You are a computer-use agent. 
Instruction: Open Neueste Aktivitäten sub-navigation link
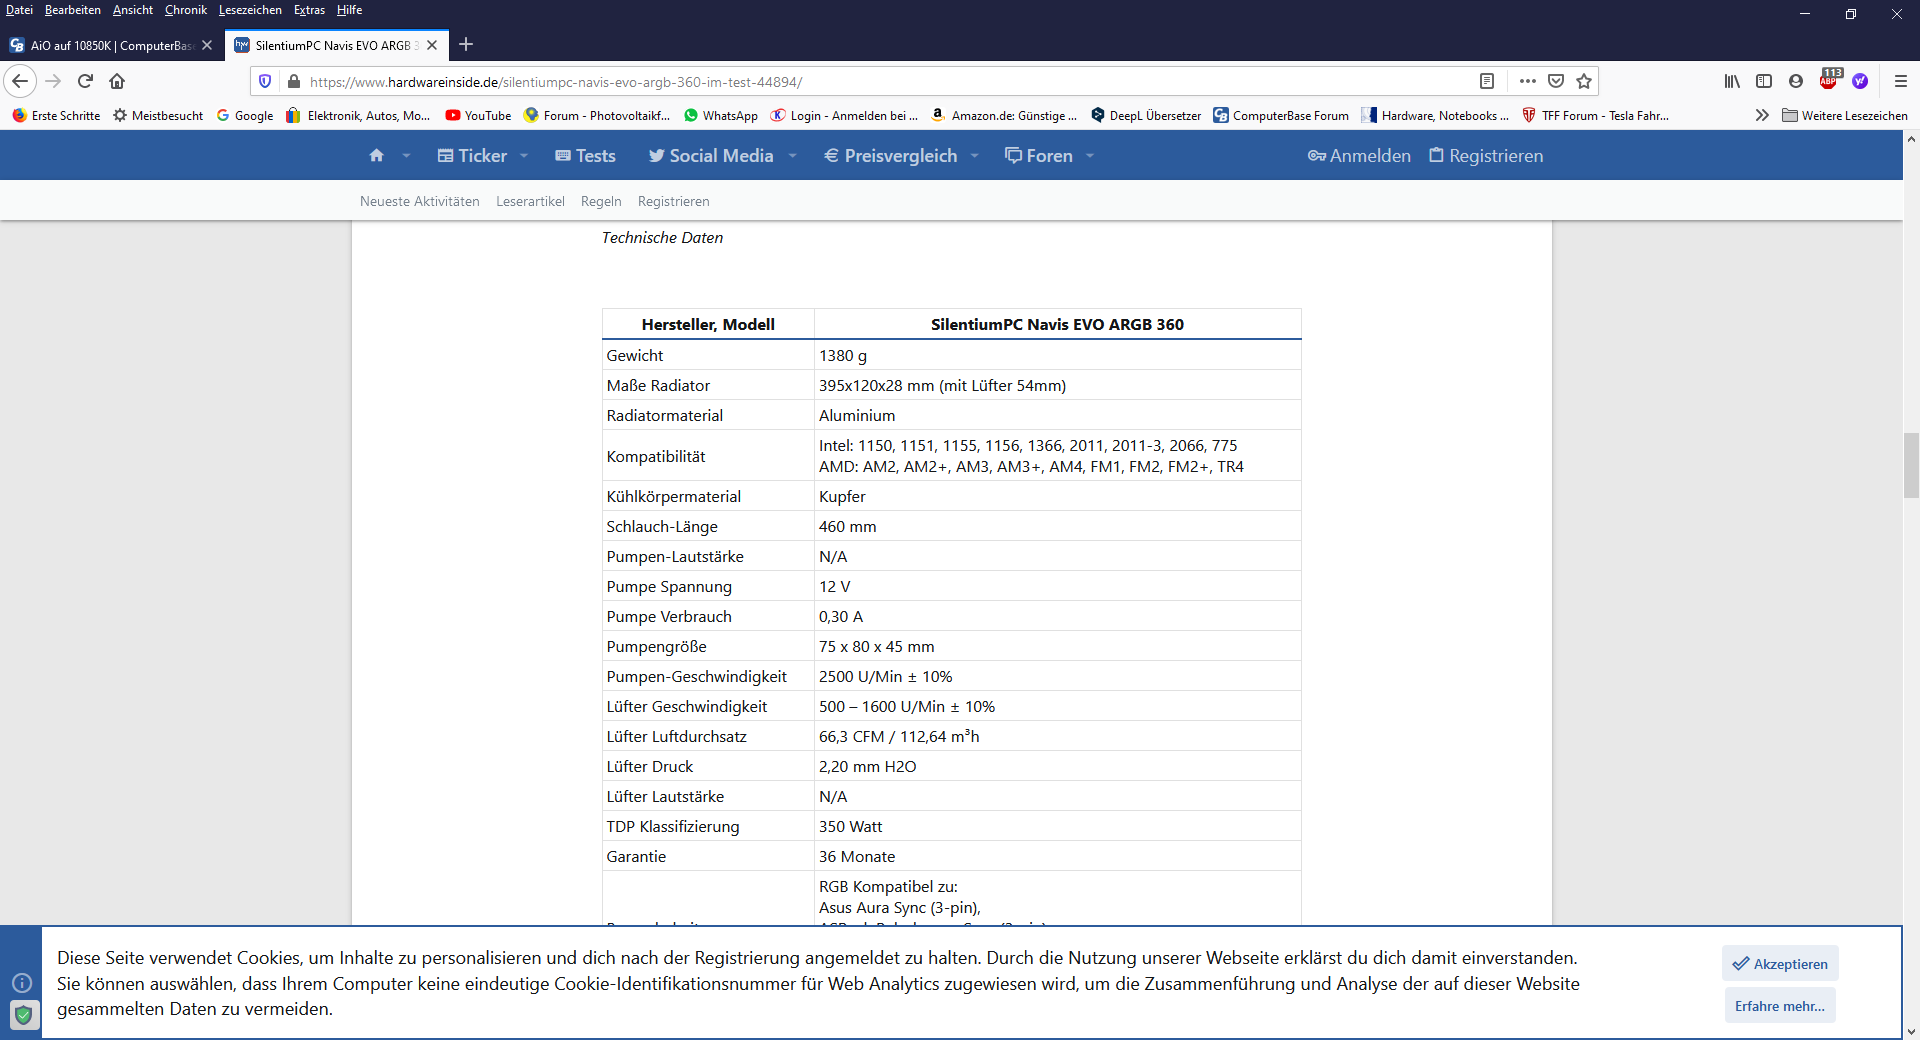coord(420,201)
